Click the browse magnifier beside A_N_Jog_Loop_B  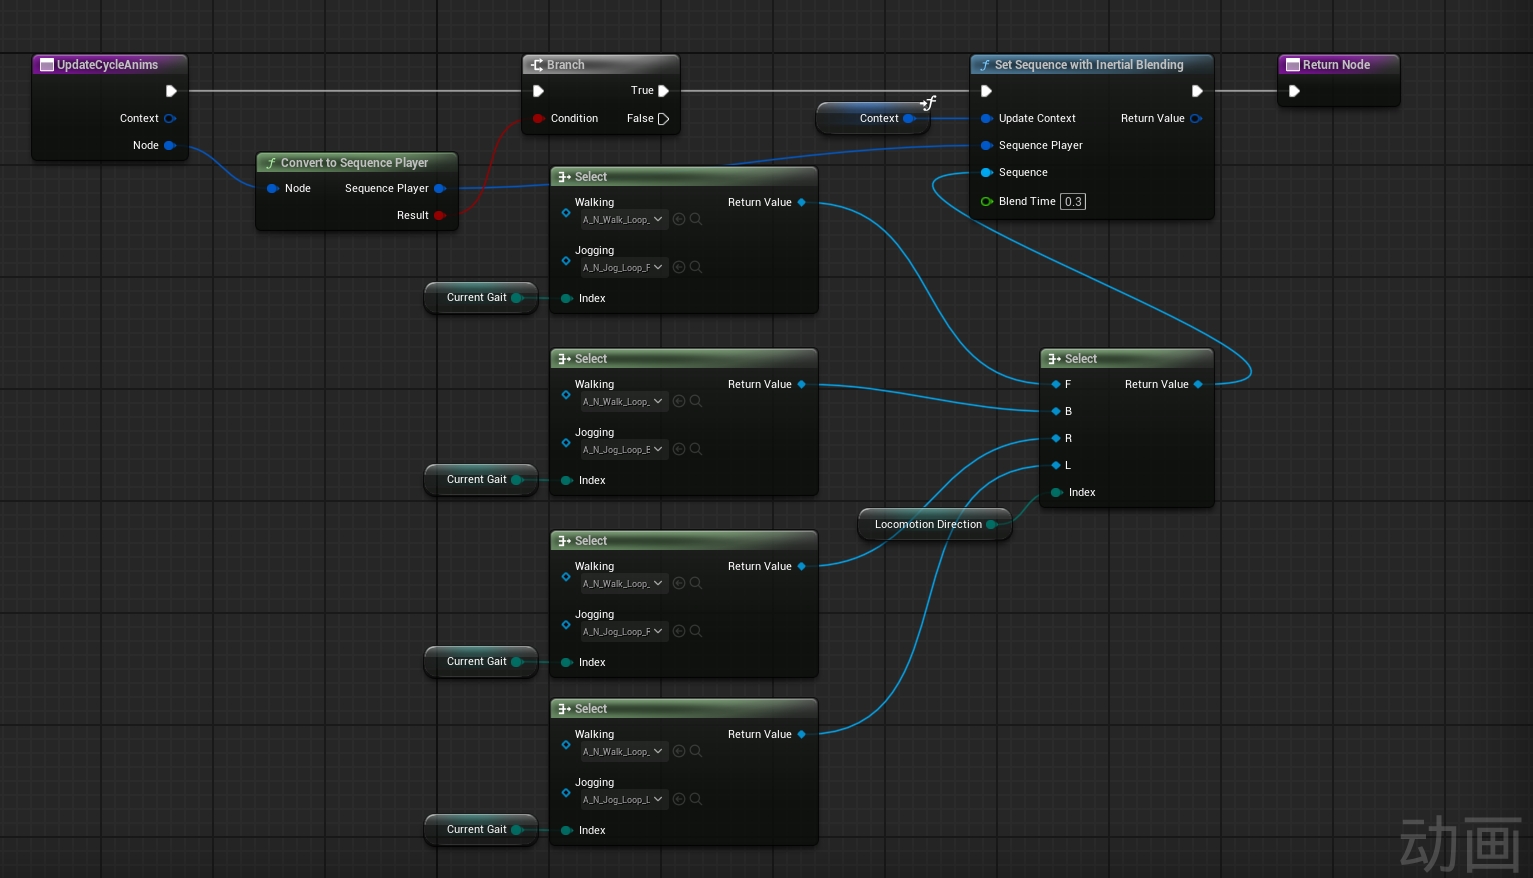[696, 449]
